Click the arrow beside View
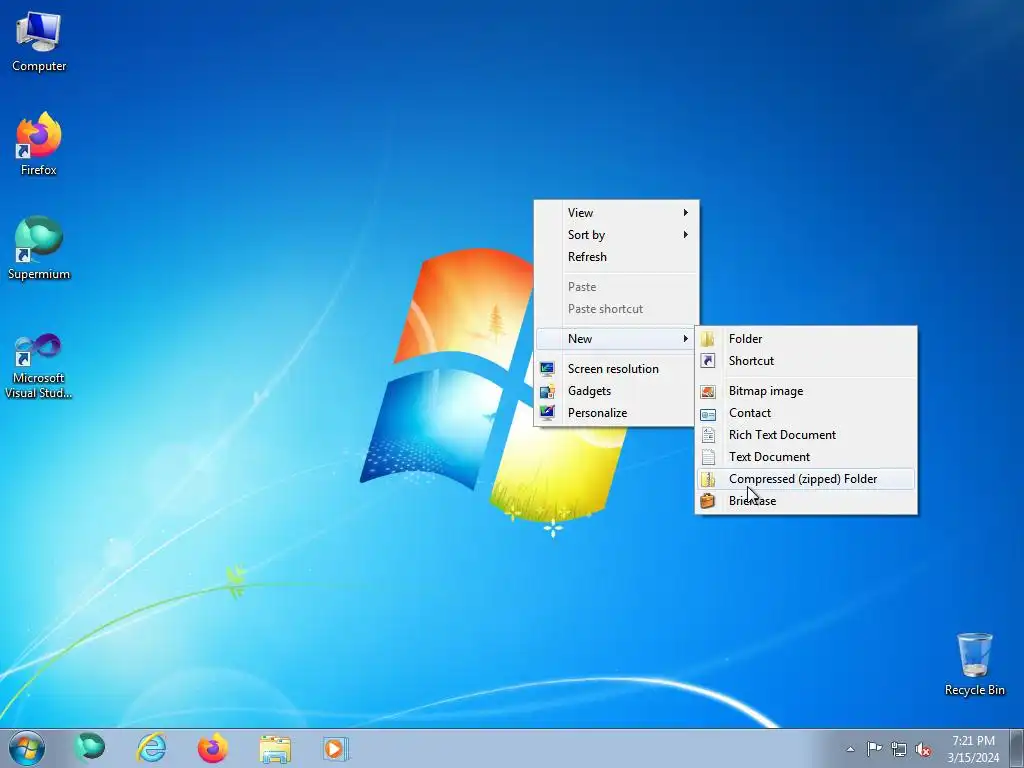This screenshot has width=1024, height=768. tap(686, 213)
